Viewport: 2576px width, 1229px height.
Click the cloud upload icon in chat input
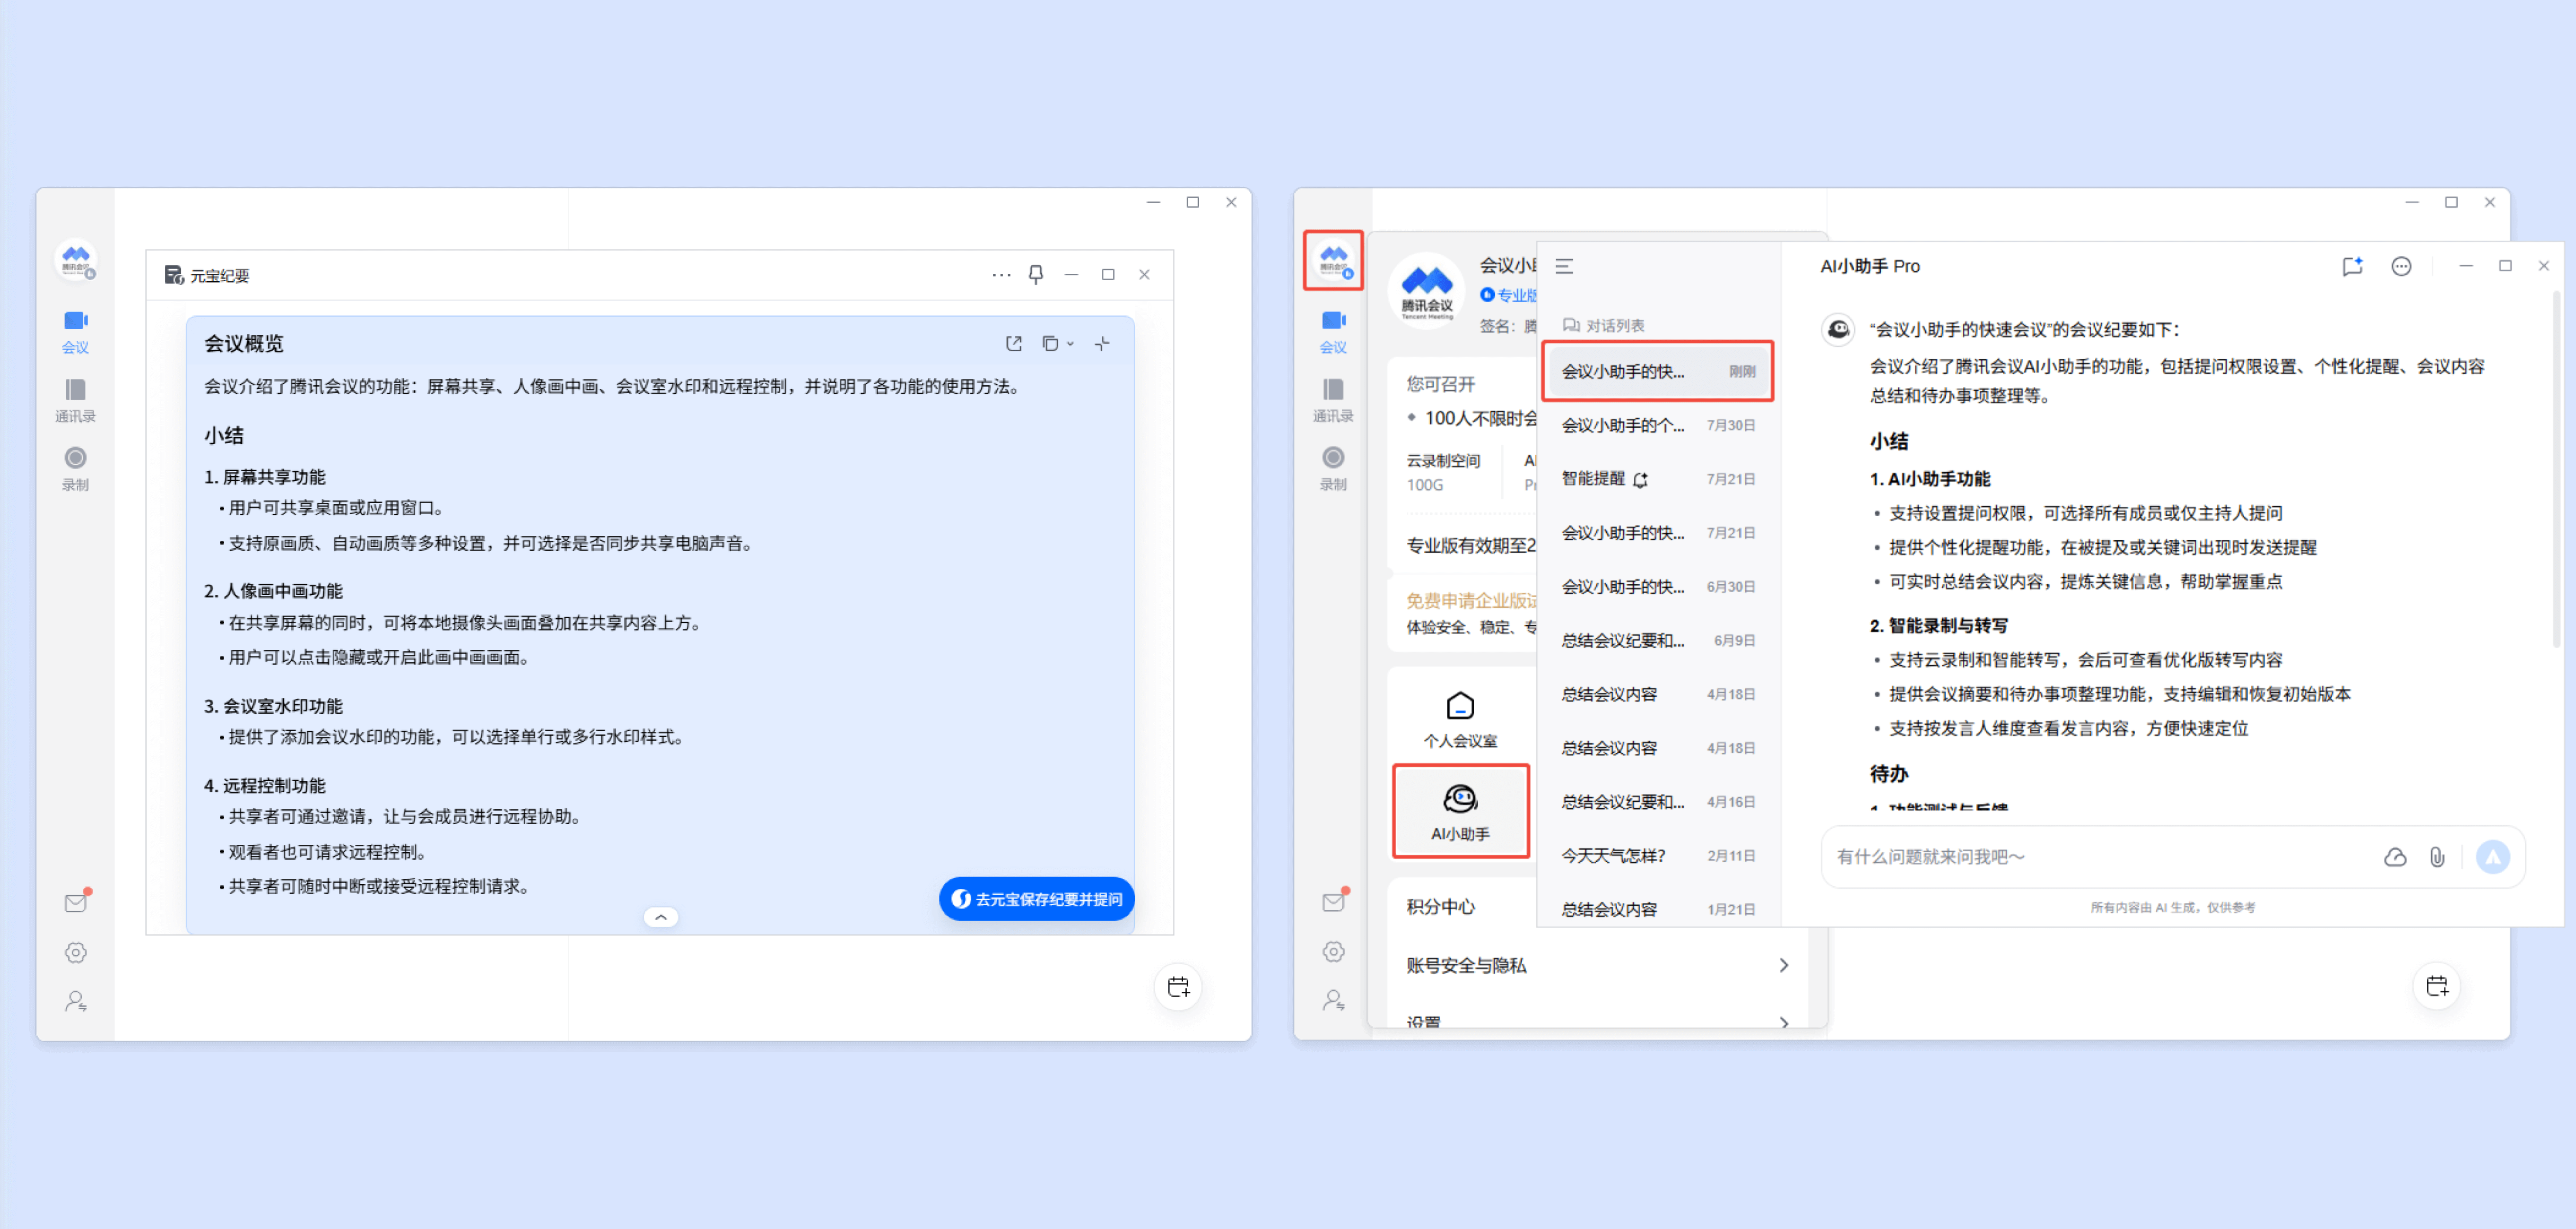(x=2395, y=857)
